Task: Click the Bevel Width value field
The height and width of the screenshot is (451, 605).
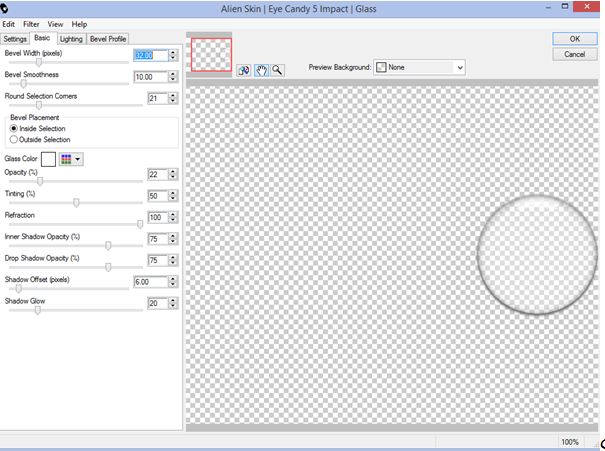Action: coord(151,55)
